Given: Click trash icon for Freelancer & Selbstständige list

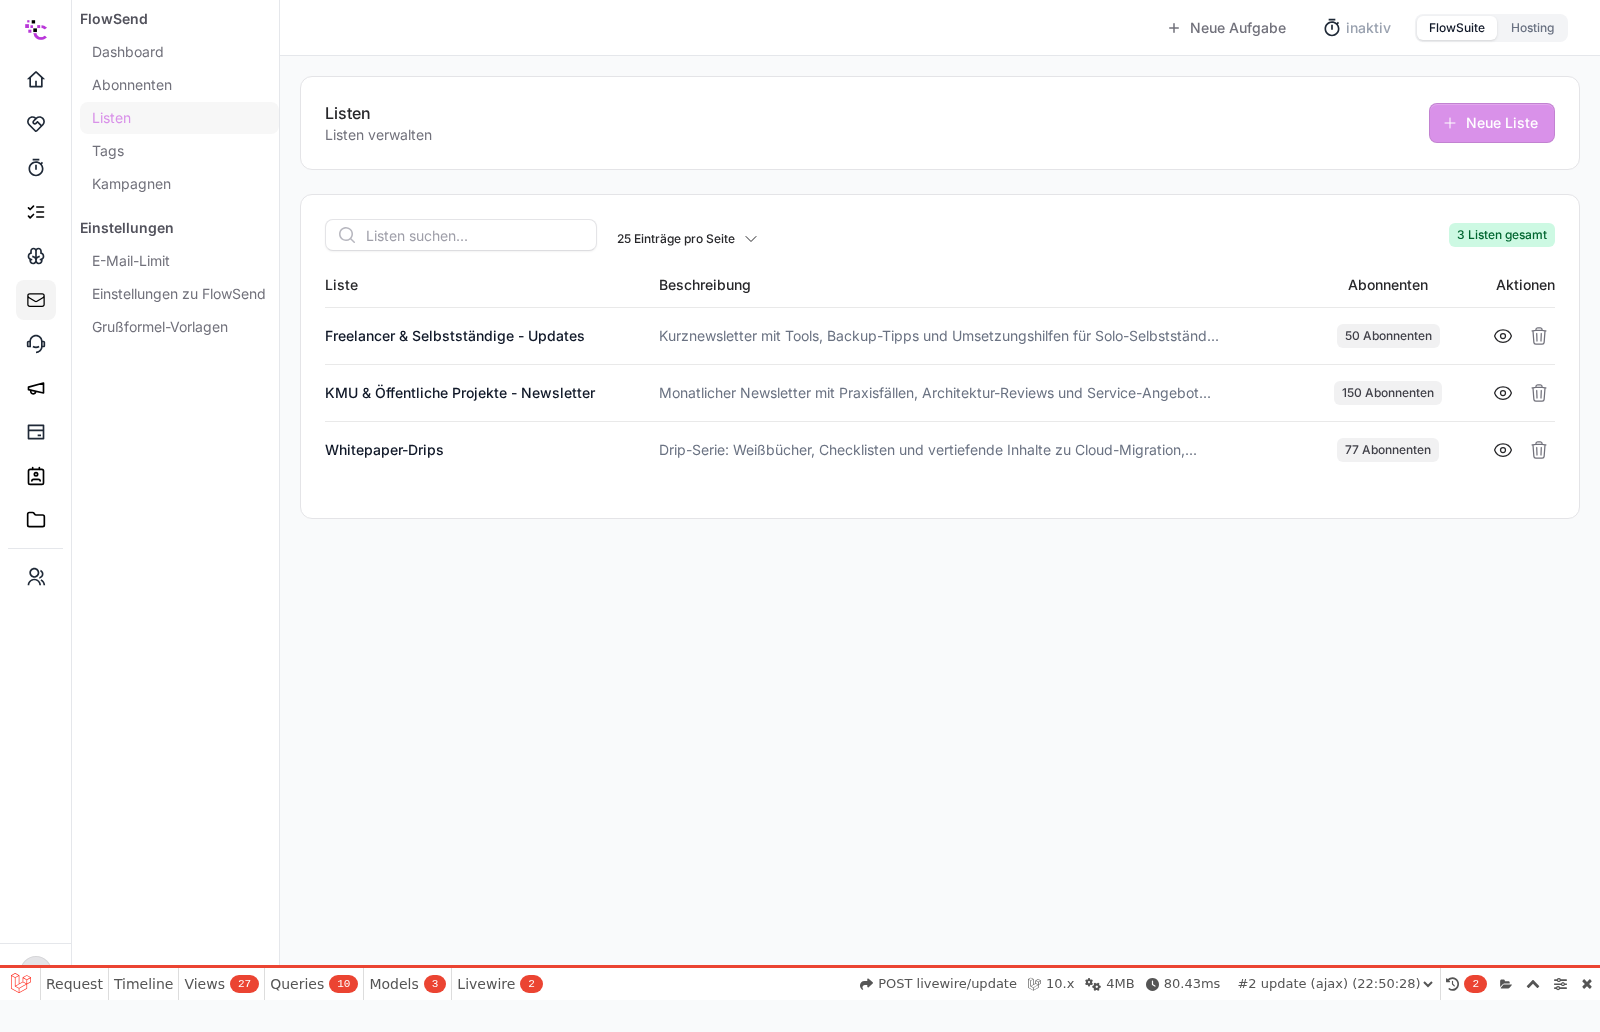Looking at the screenshot, I should click(1539, 336).
